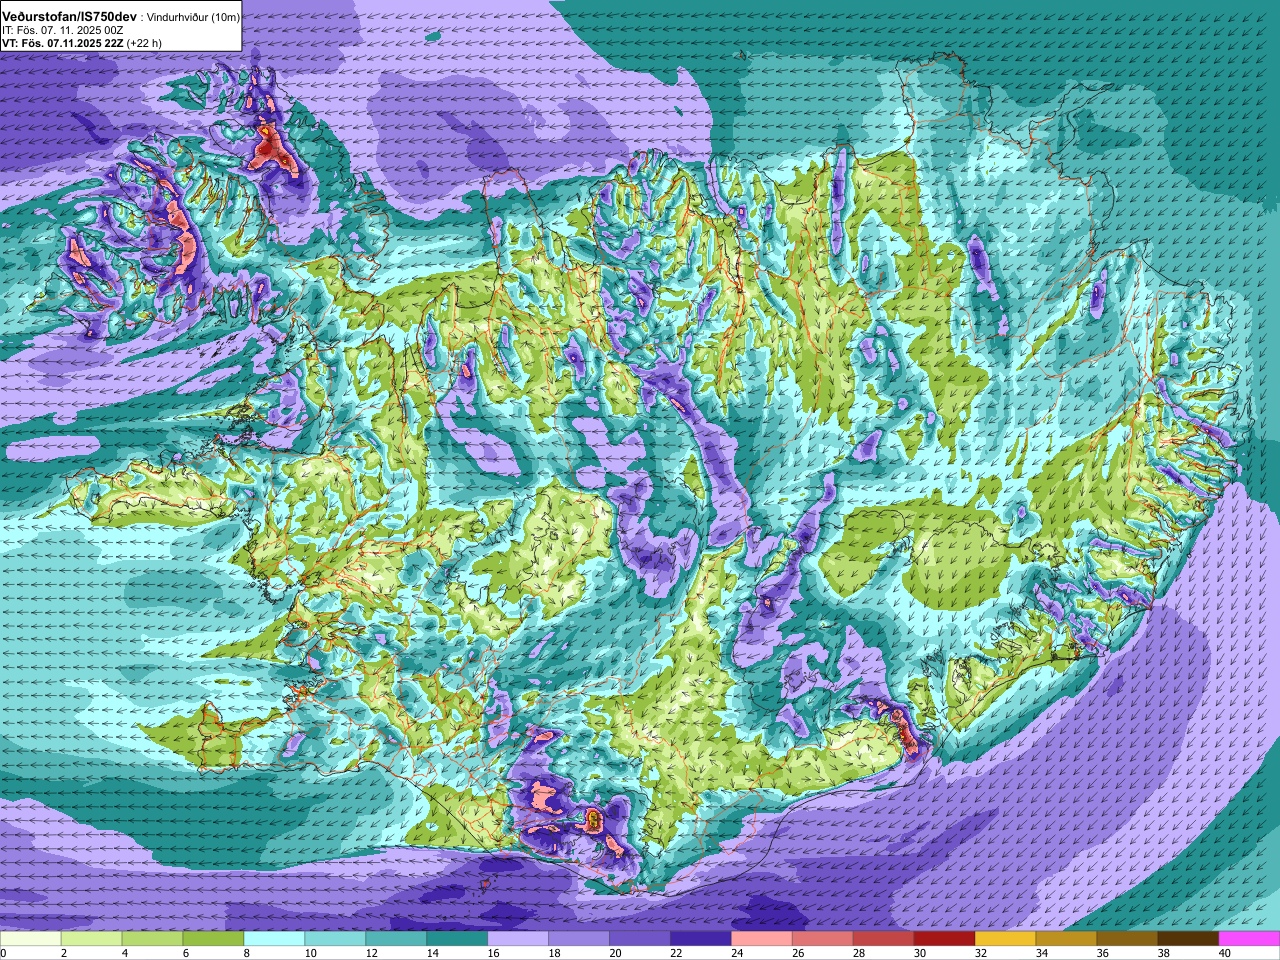Click the legend scale label "38"
The image size is (1280, 960).
1164,953
